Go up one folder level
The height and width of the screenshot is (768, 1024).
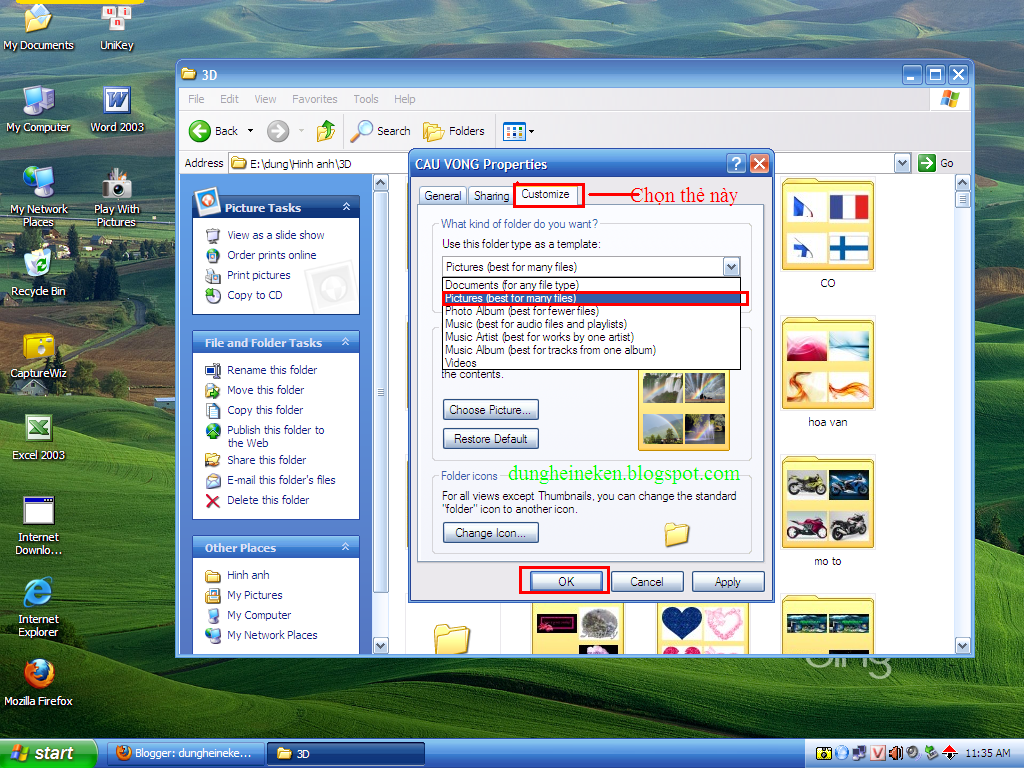coord(326,131)
